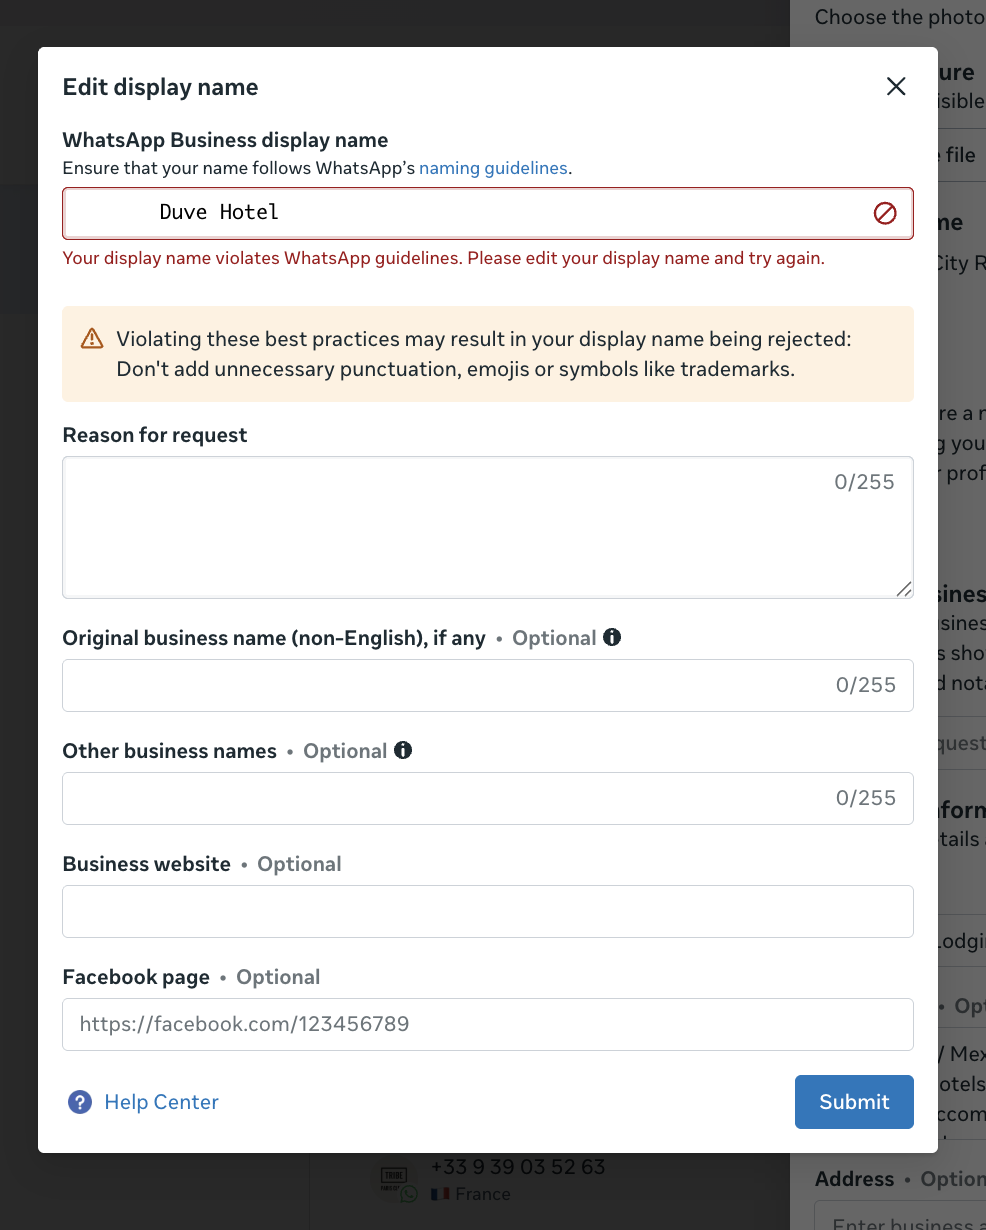Open info icon beside Other business names

click(x=403, y=750)
